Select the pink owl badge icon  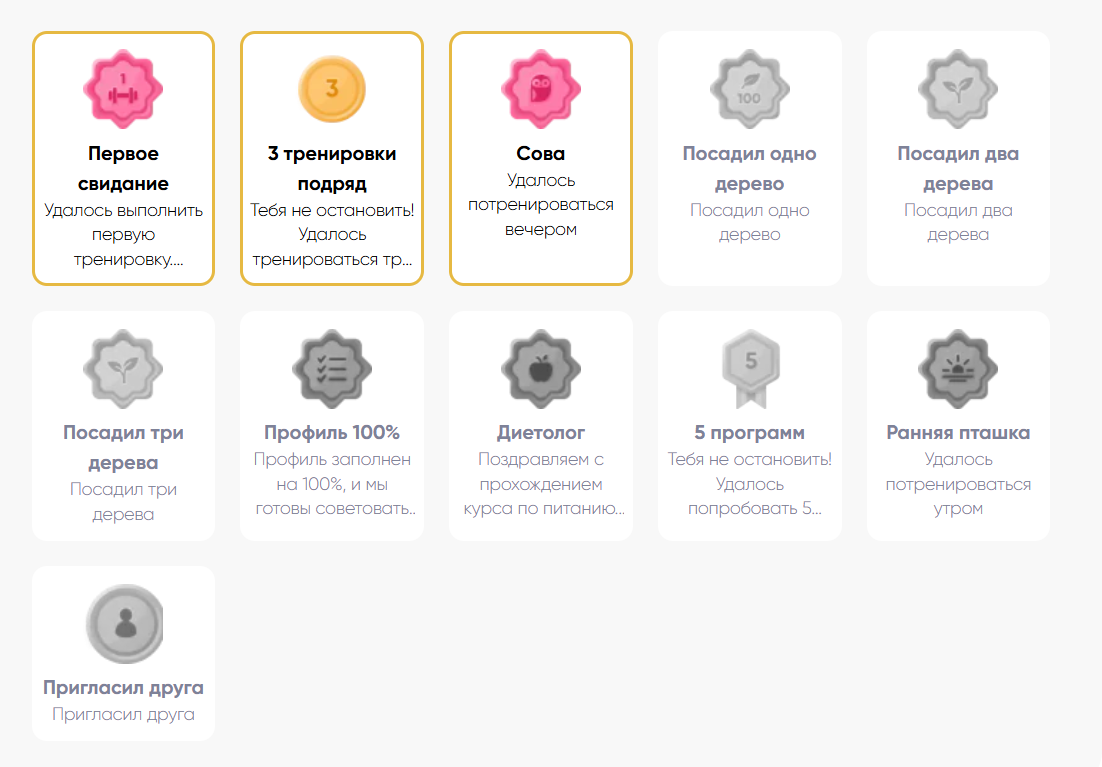click(x=540, y=89)
